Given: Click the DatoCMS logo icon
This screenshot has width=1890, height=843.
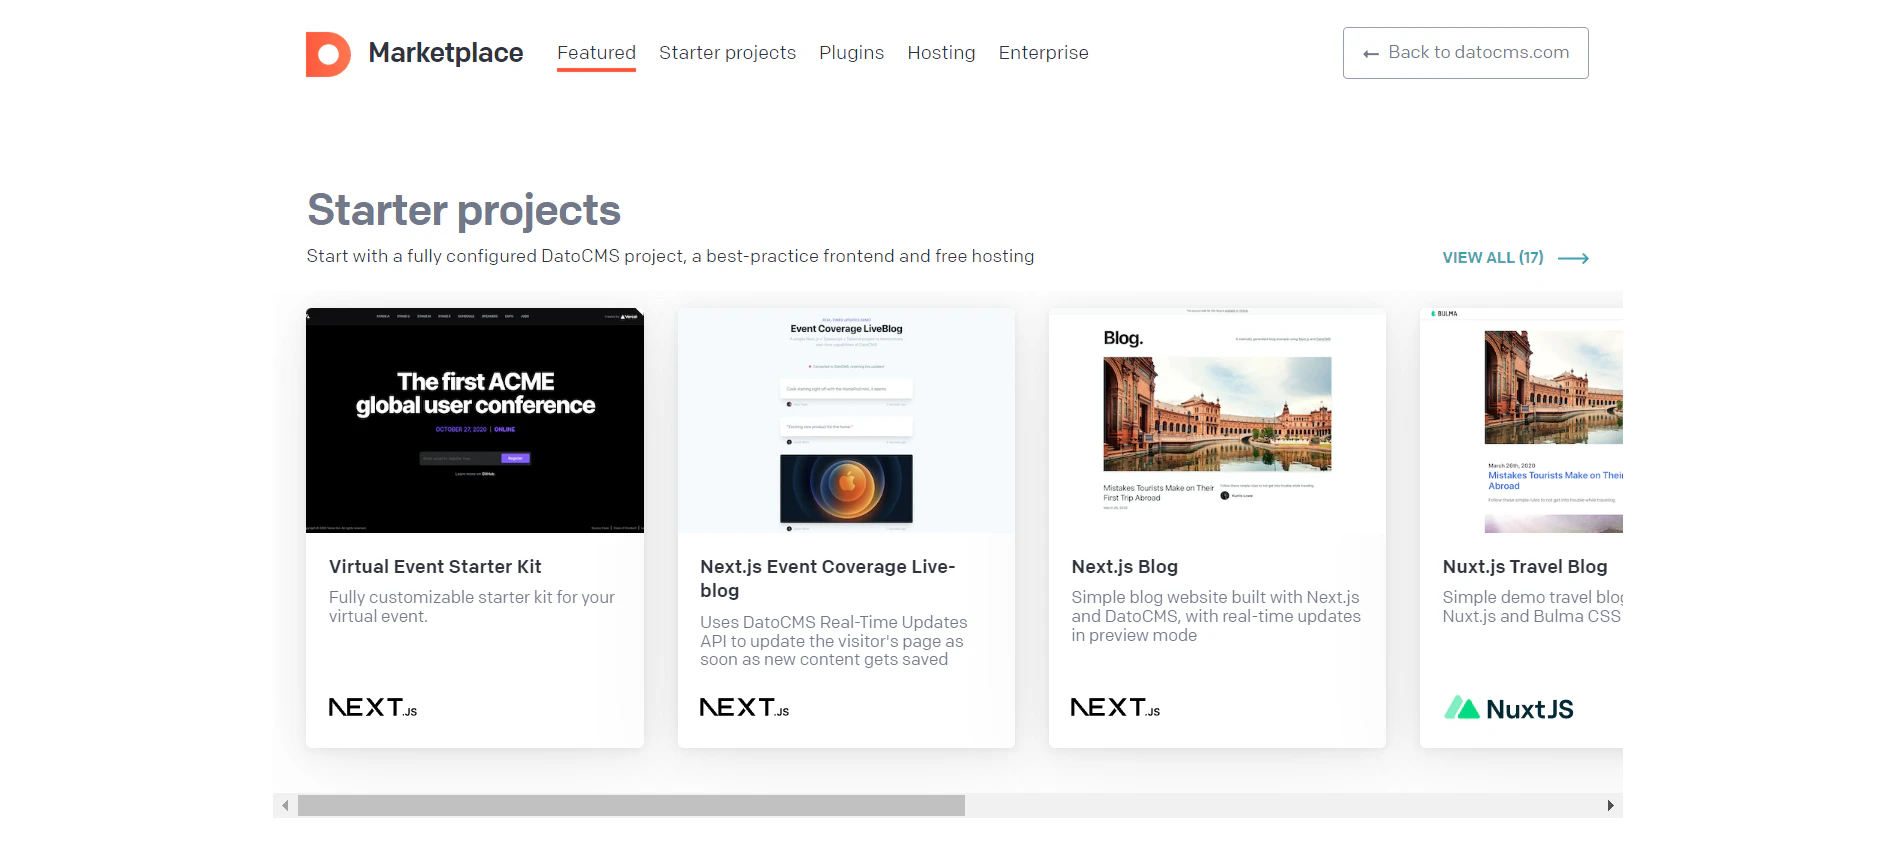Looking at the screenshot, I should 328,54.
